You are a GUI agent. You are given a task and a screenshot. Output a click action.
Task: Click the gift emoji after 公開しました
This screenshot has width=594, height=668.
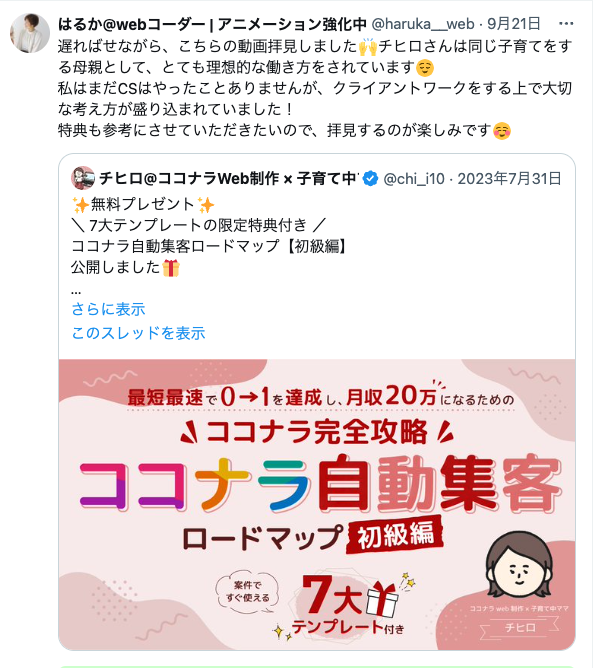(171, 268)
